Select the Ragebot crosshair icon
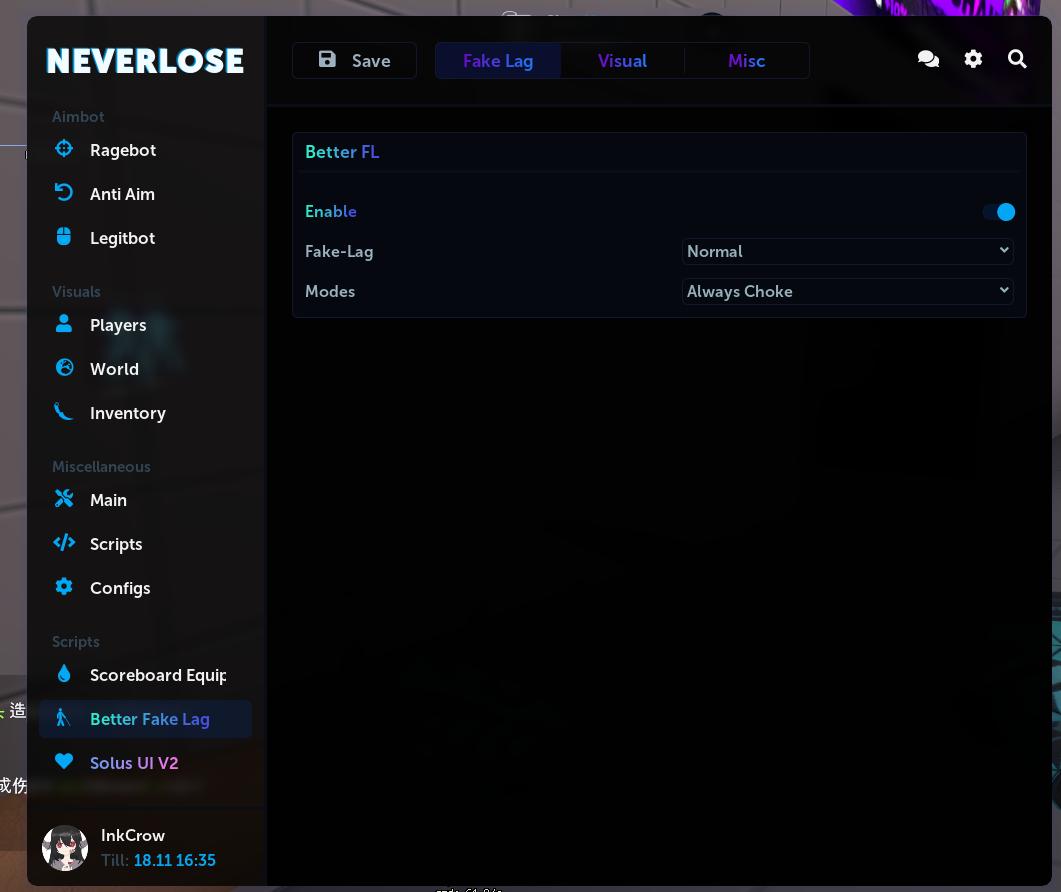Screen dimensions: 1061x892 (64, 147)
